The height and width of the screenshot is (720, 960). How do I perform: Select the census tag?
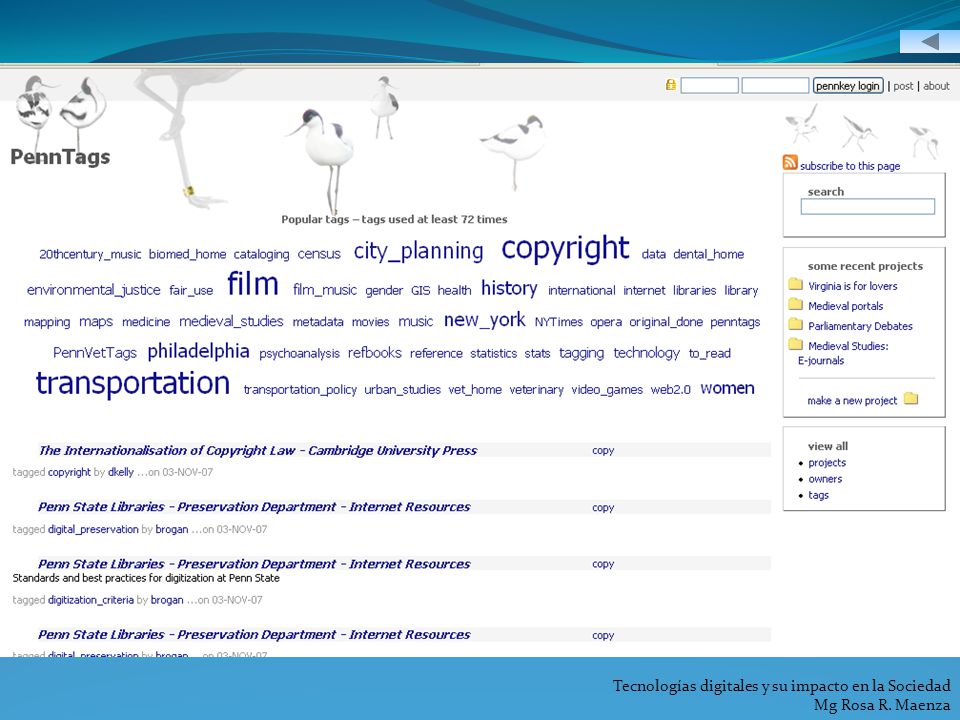click(319, 254)
